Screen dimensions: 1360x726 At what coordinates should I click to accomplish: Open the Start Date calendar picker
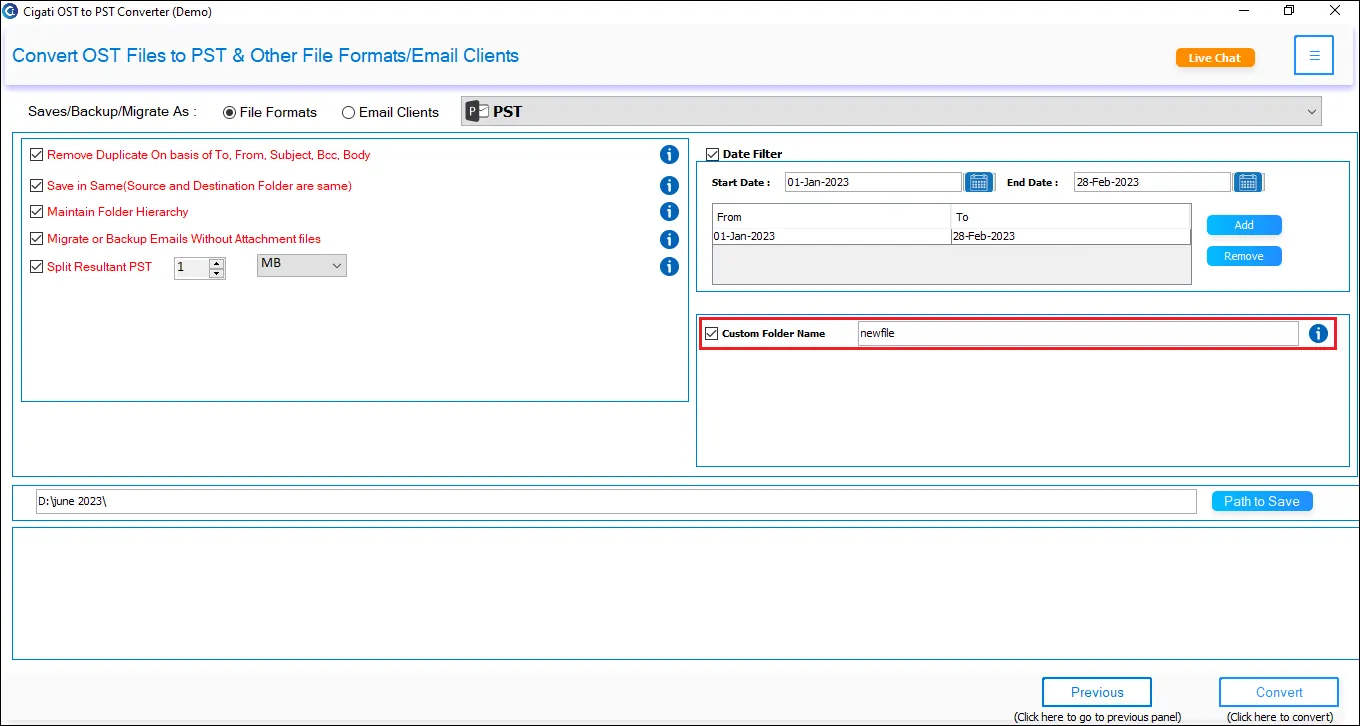point(978,182)
